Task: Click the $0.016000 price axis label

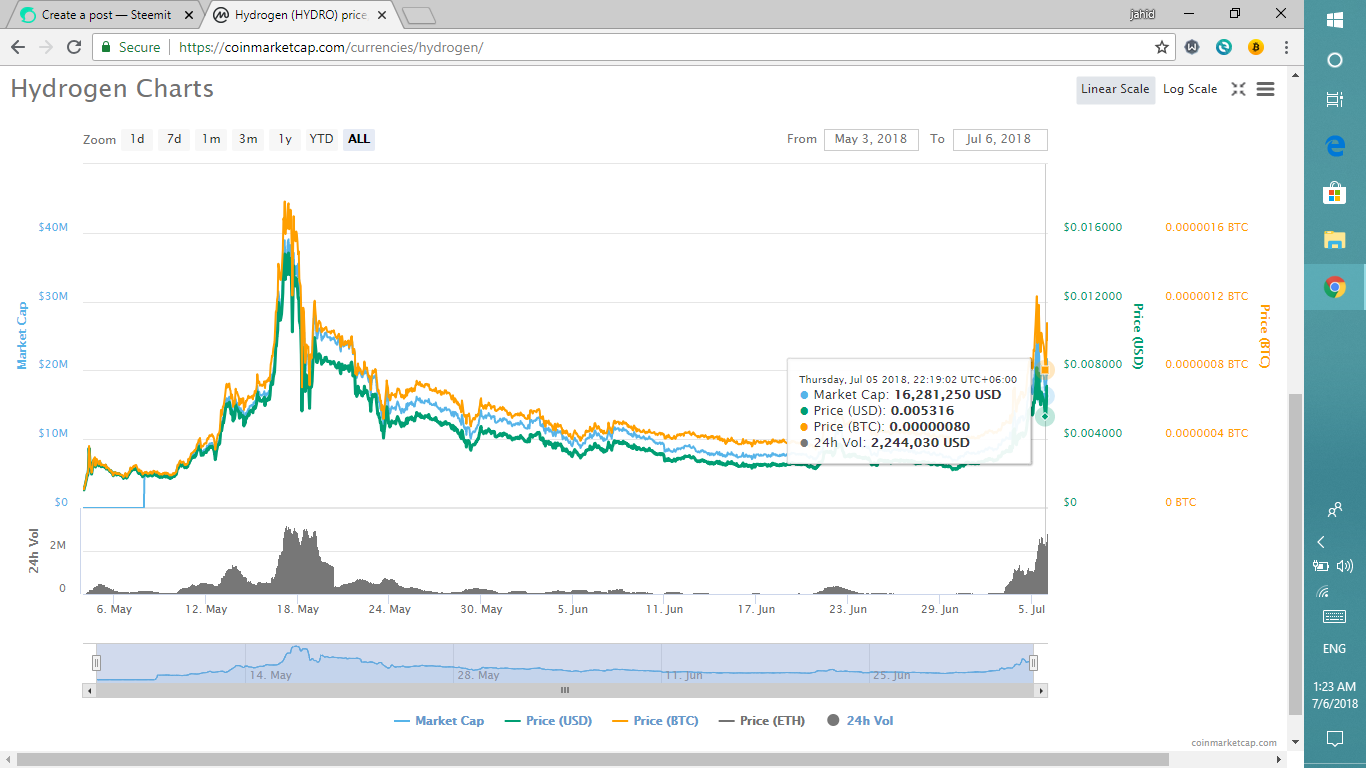Action: tap(1093, 228)
